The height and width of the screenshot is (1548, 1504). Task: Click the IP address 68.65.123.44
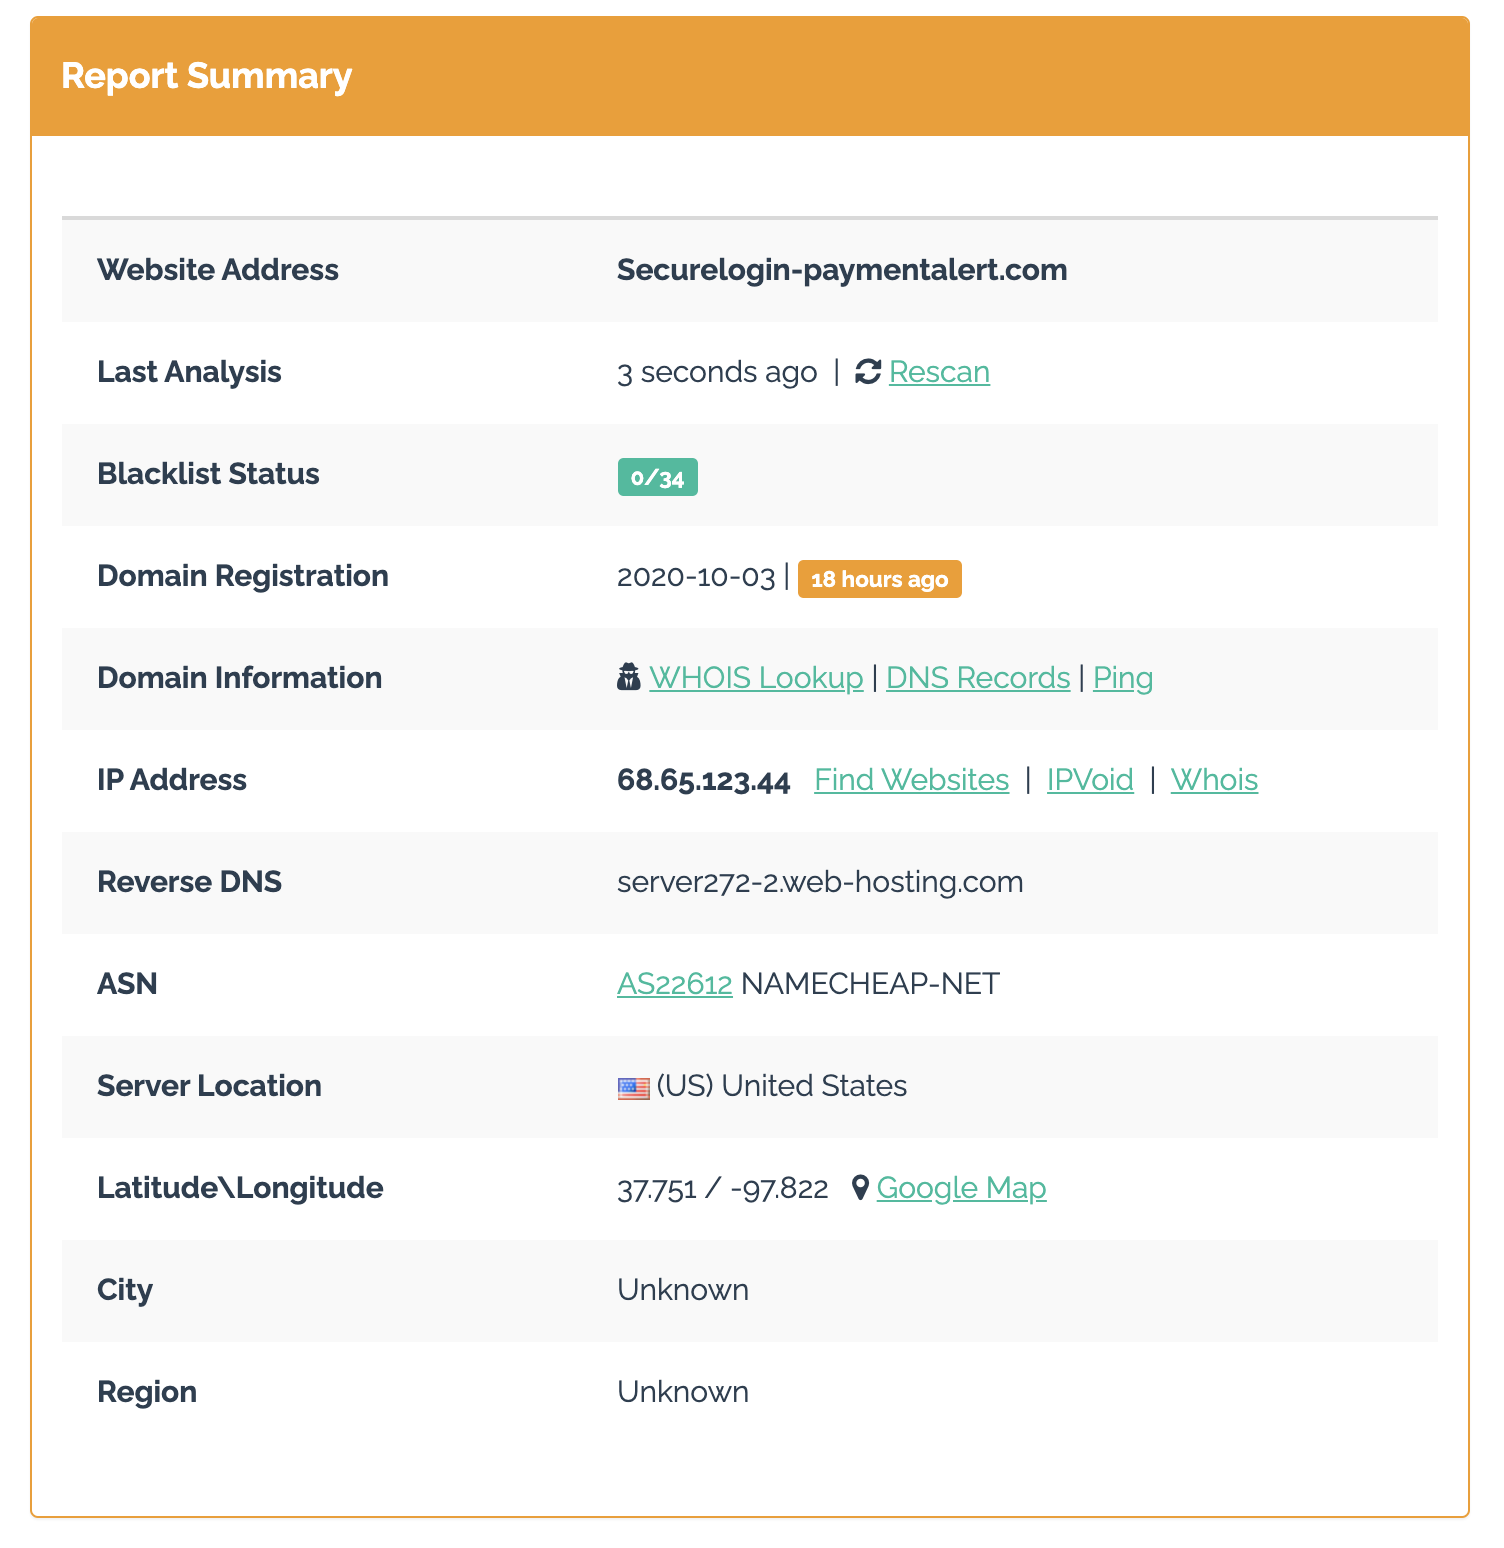coord(703,780)
